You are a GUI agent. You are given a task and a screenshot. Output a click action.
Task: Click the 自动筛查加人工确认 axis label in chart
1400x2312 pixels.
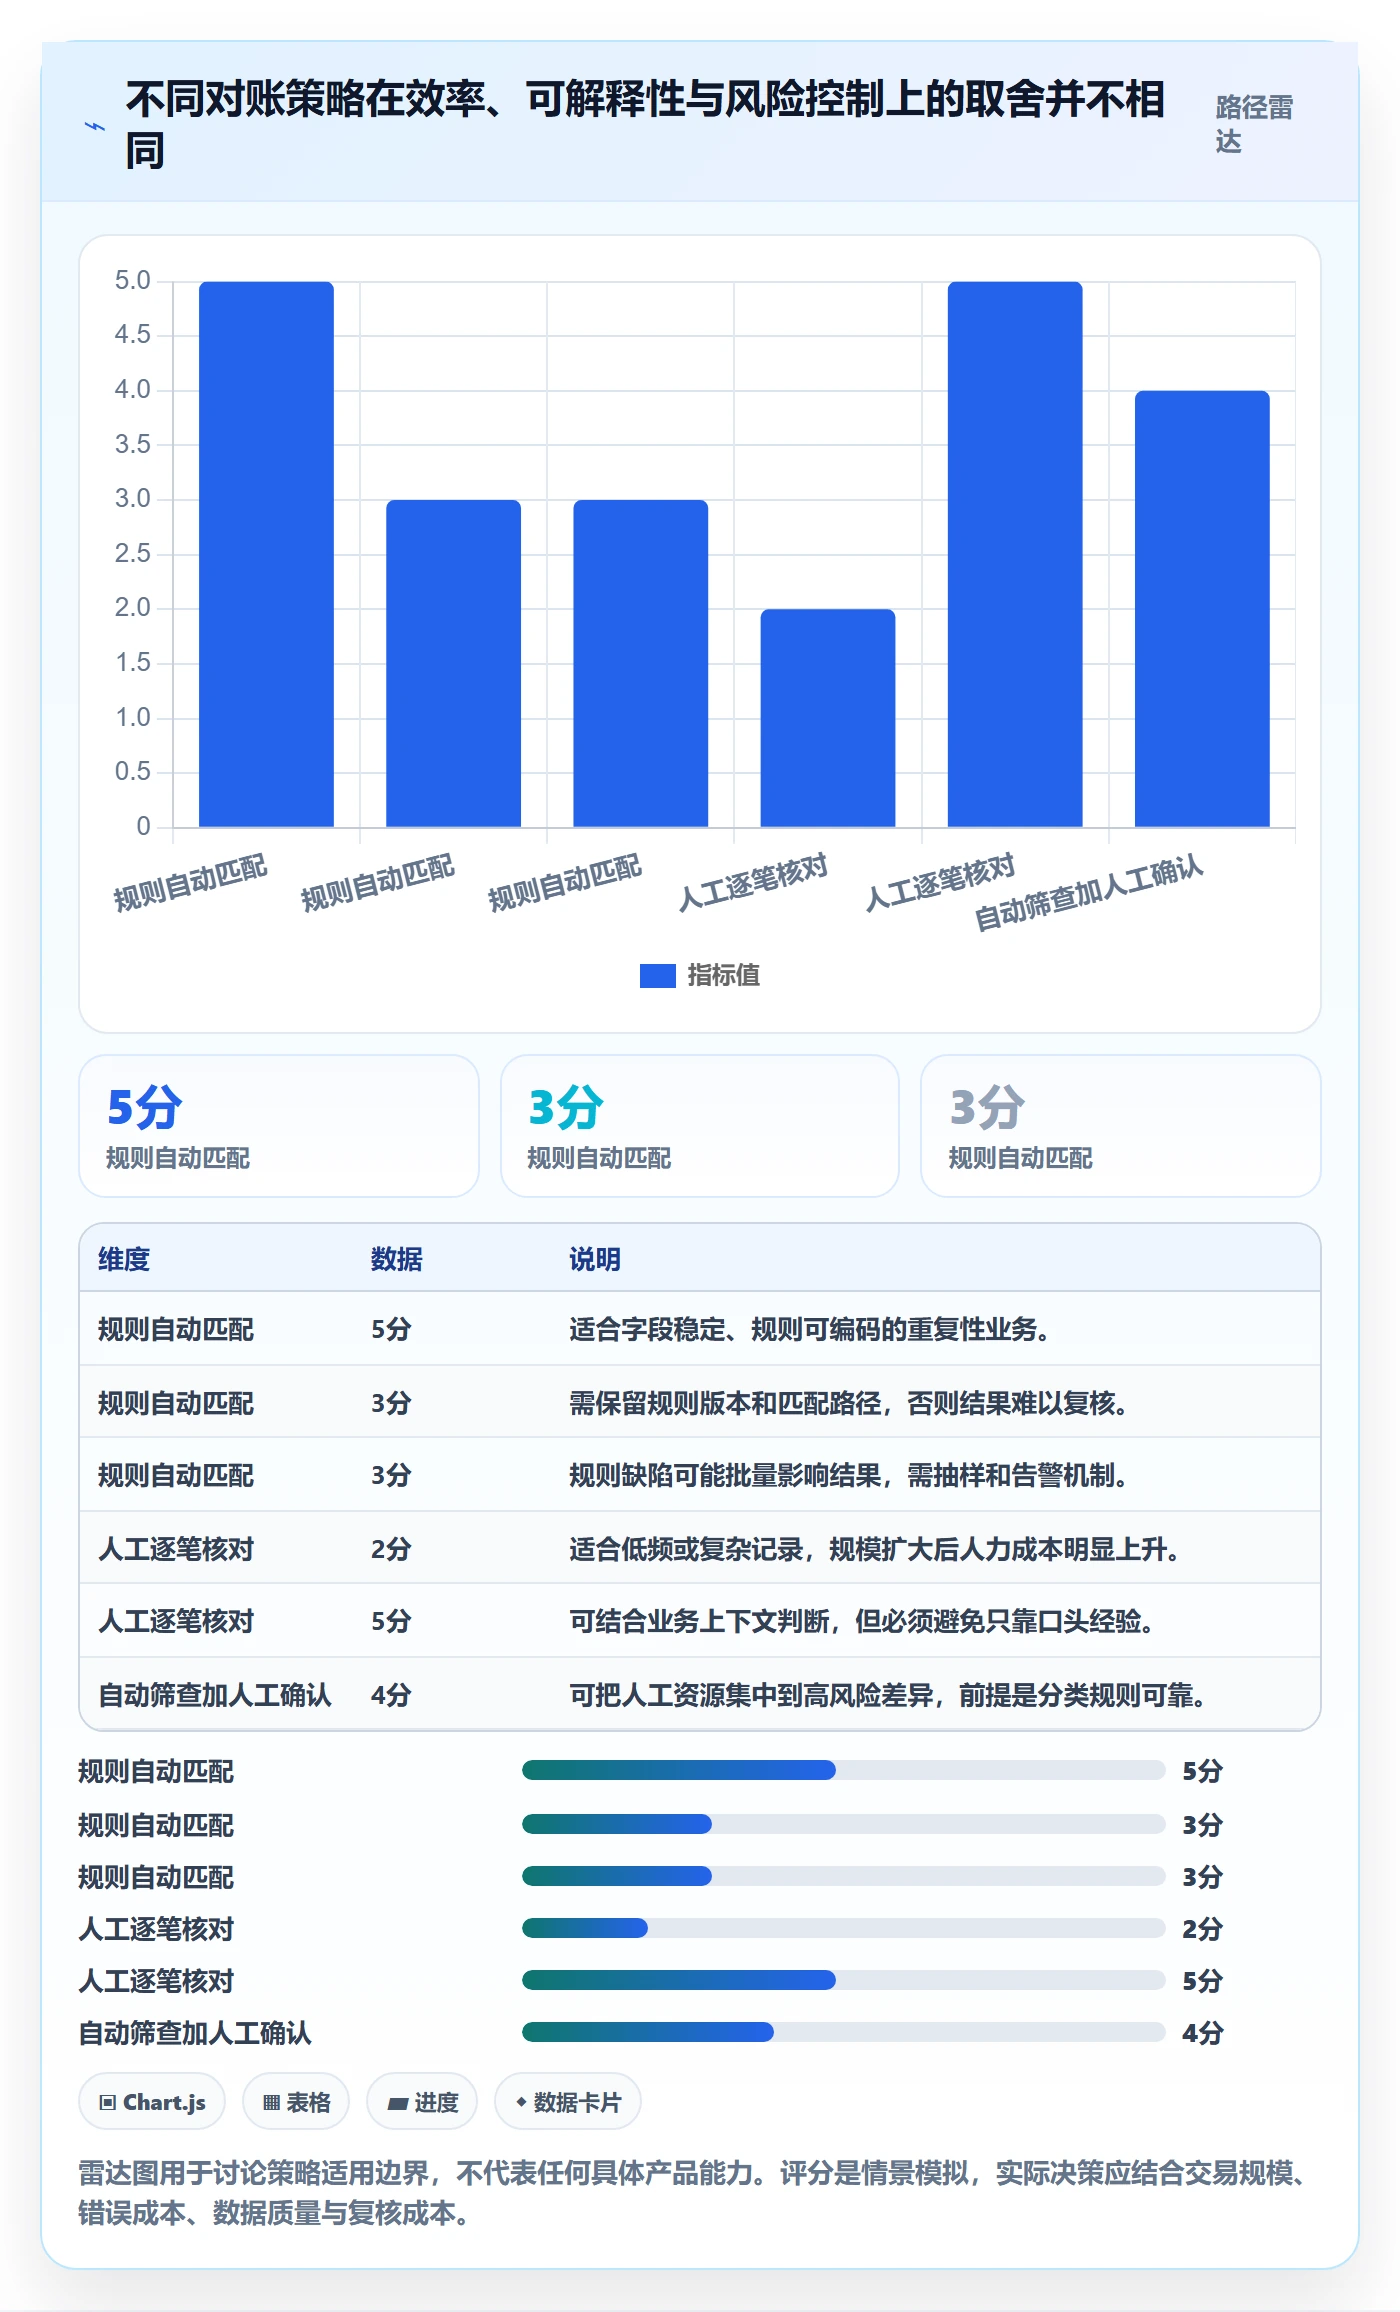click(x=1089, y=892)
